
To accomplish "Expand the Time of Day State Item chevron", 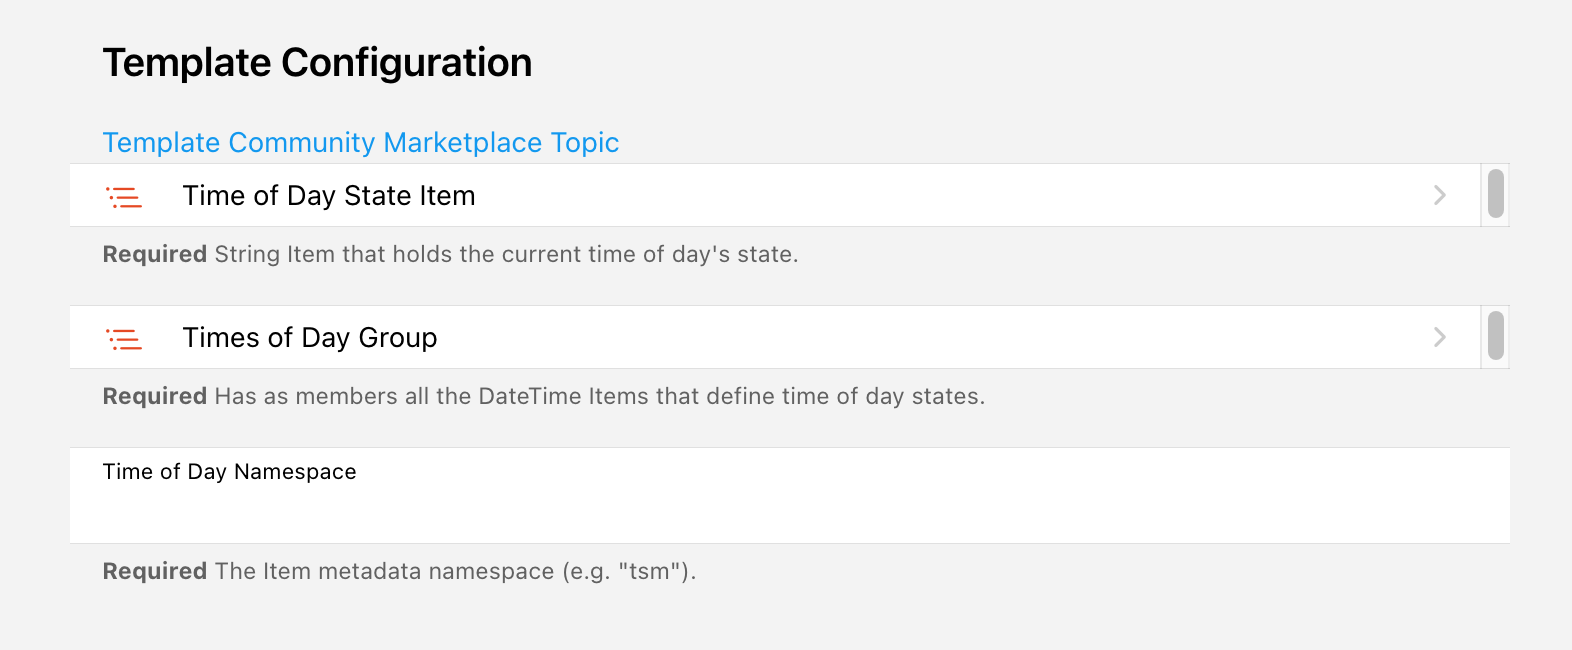I will 1439,195.
